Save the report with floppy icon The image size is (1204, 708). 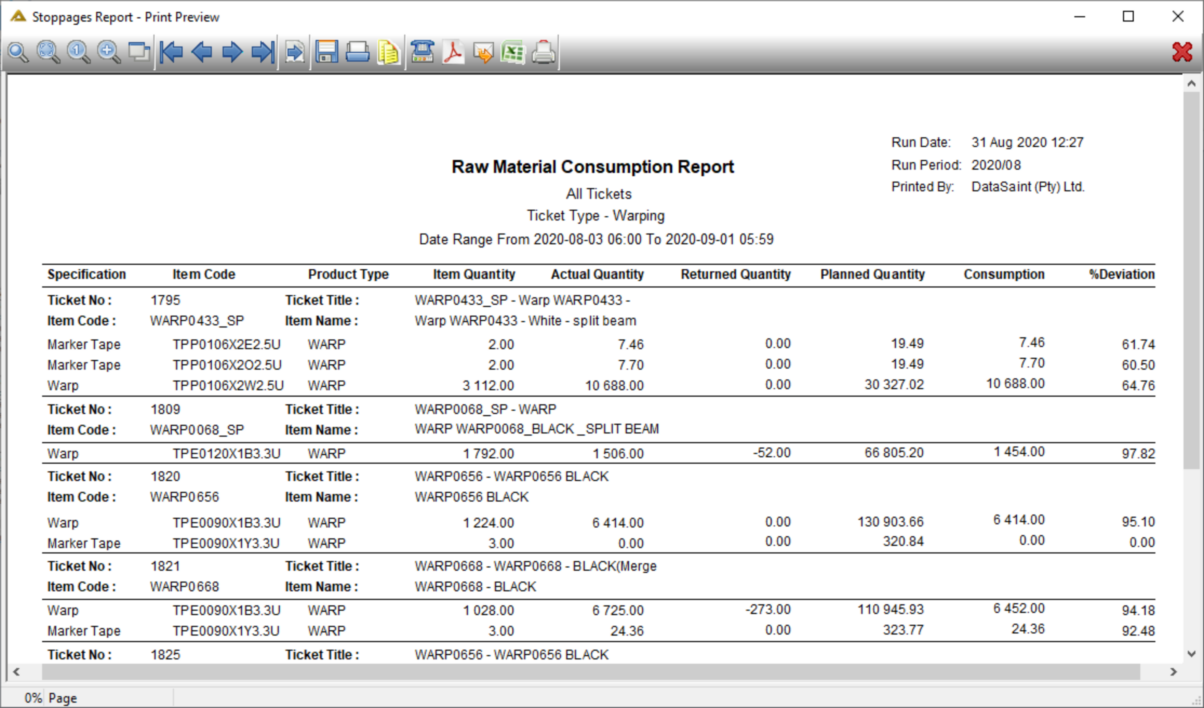327,52
